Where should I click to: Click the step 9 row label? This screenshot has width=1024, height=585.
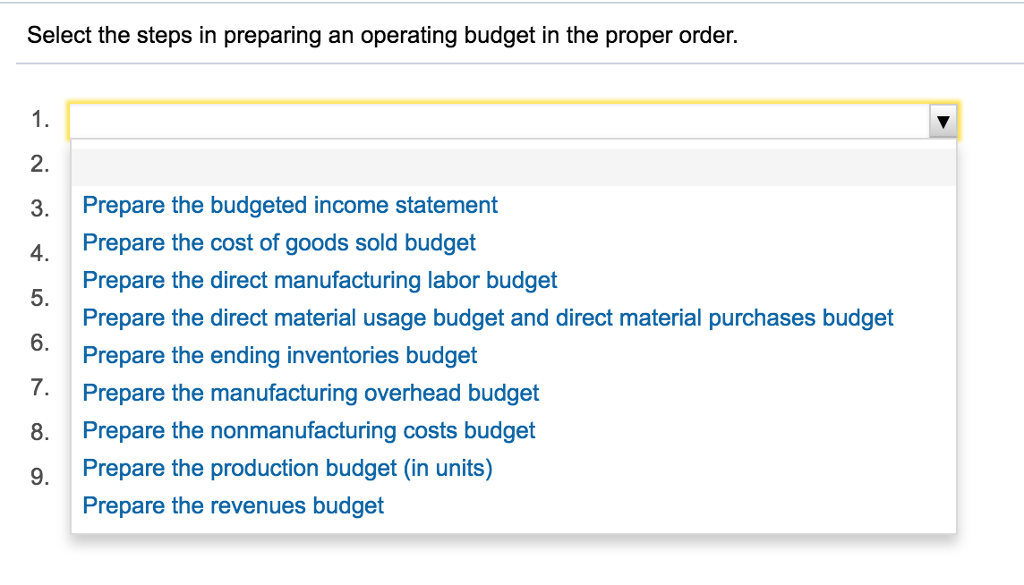point(39,477)
